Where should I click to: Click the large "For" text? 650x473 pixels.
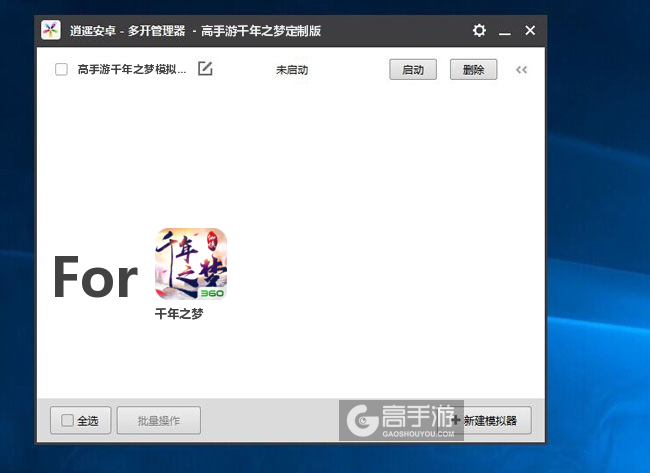pyautogui.click(x=95, y=277)
